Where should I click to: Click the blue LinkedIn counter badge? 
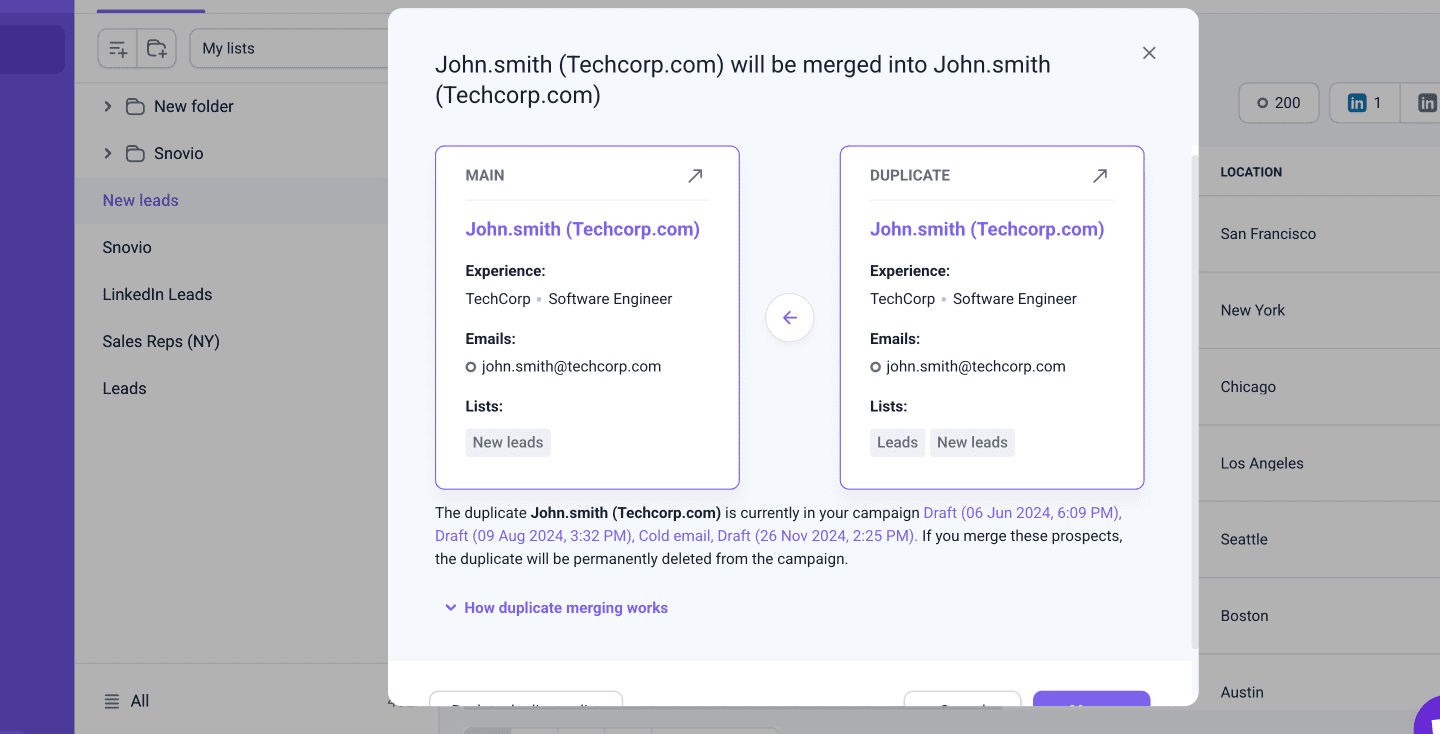pos(1364,103)
